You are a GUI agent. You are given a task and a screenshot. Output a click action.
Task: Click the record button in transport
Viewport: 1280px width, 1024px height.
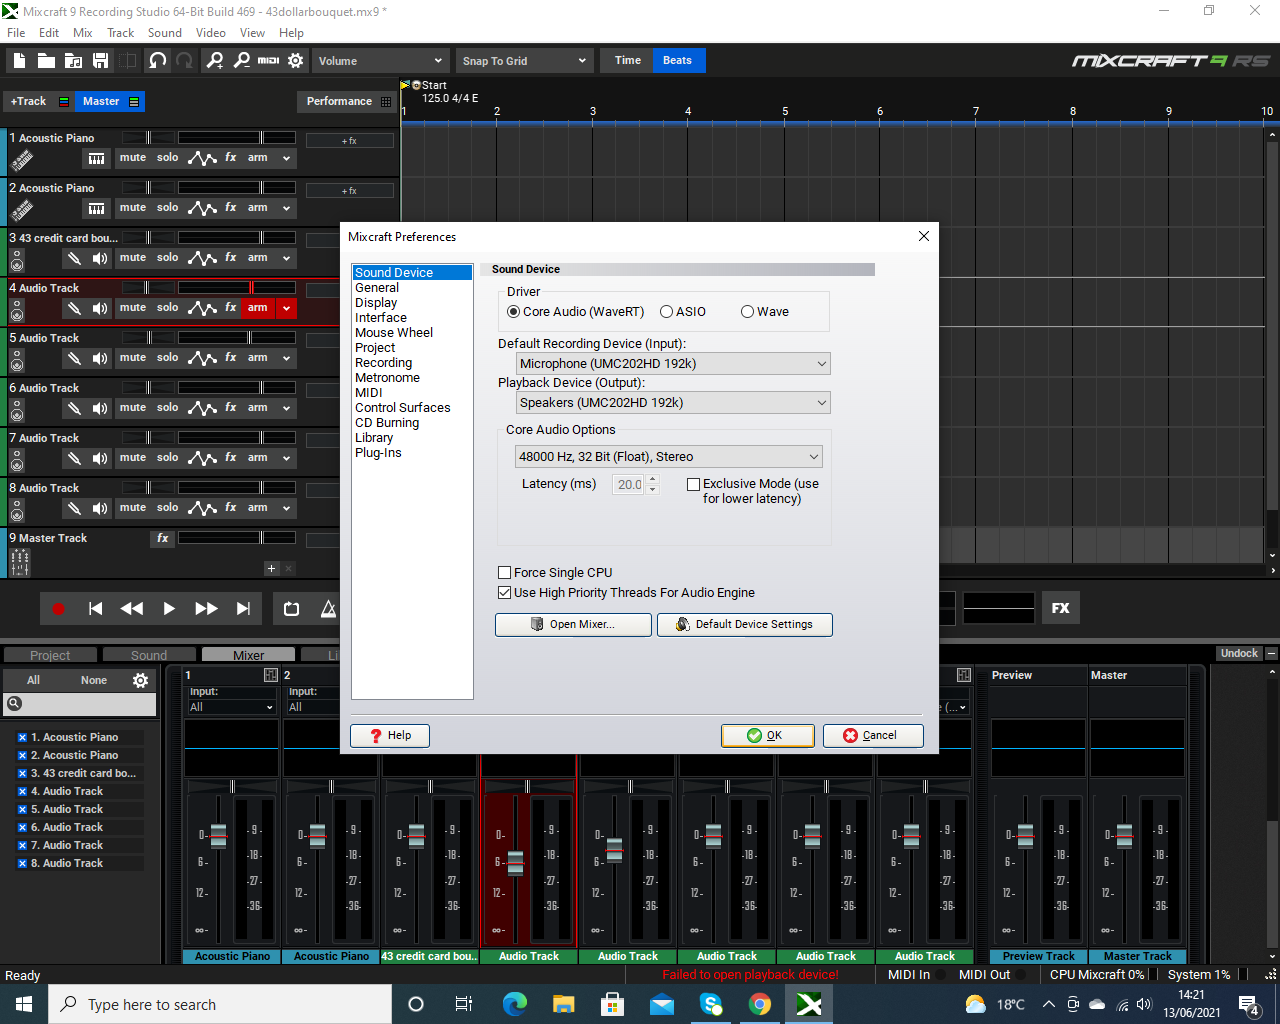(58, 608)
